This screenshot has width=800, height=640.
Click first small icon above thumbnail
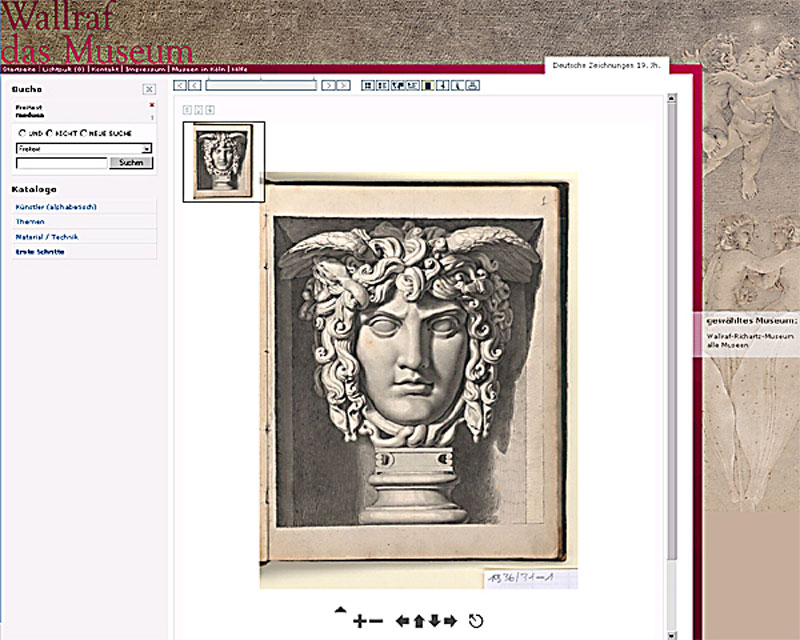point(187,110)
